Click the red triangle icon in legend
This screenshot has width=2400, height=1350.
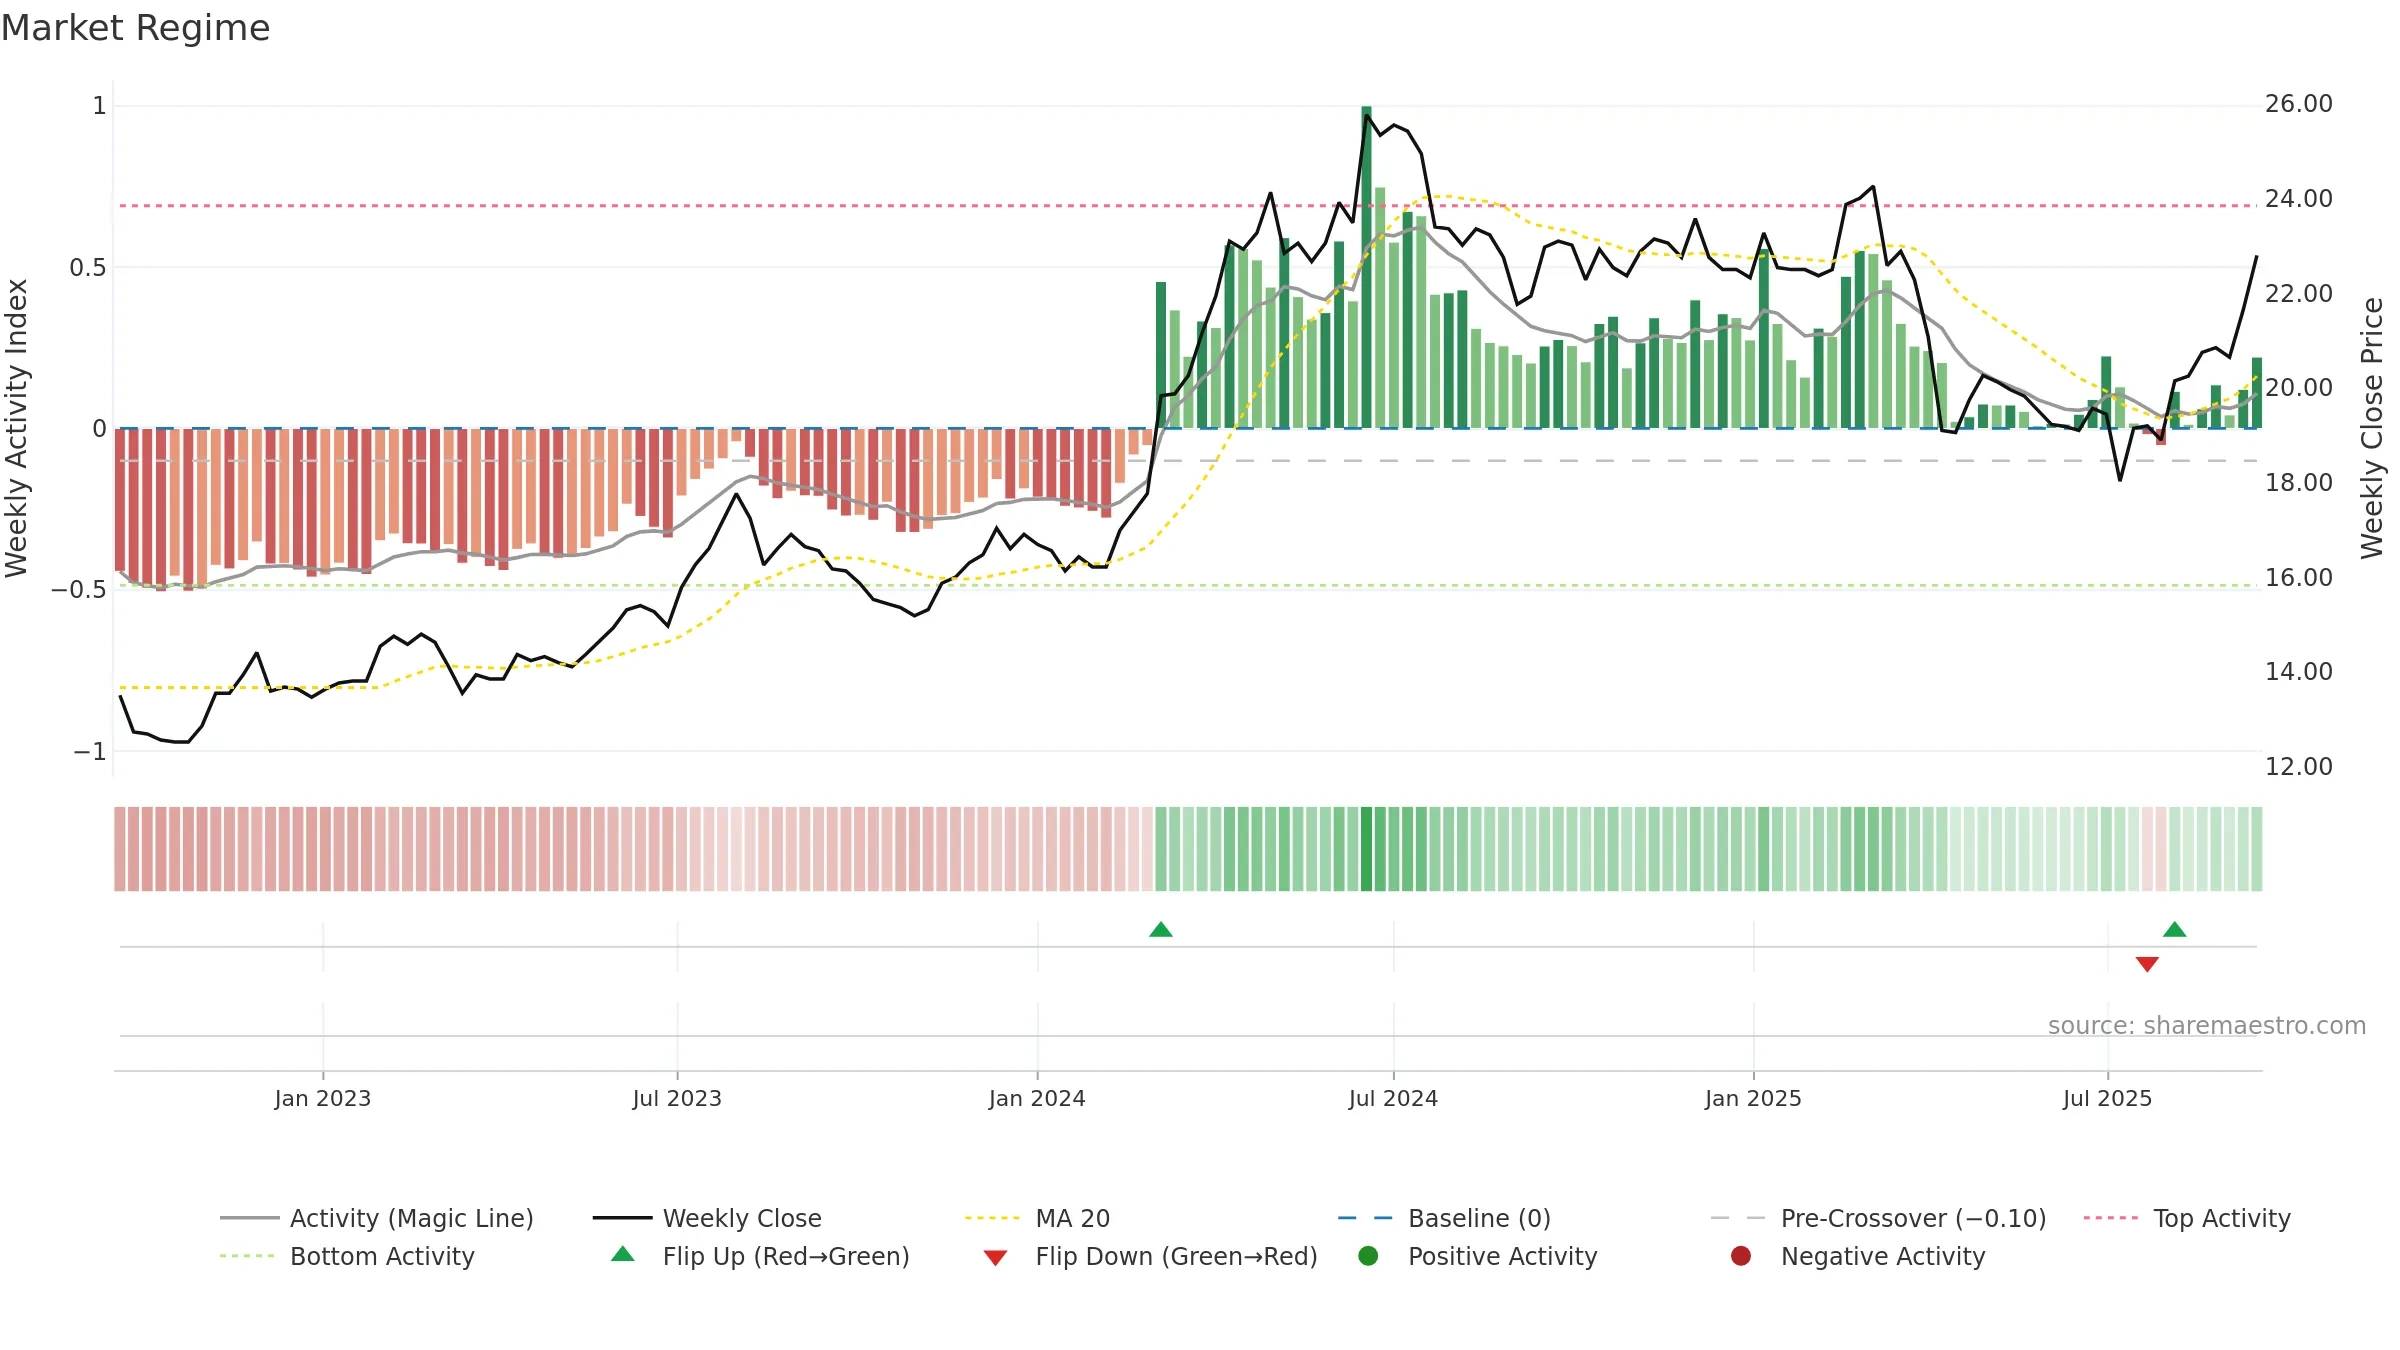coord(995,1258)
